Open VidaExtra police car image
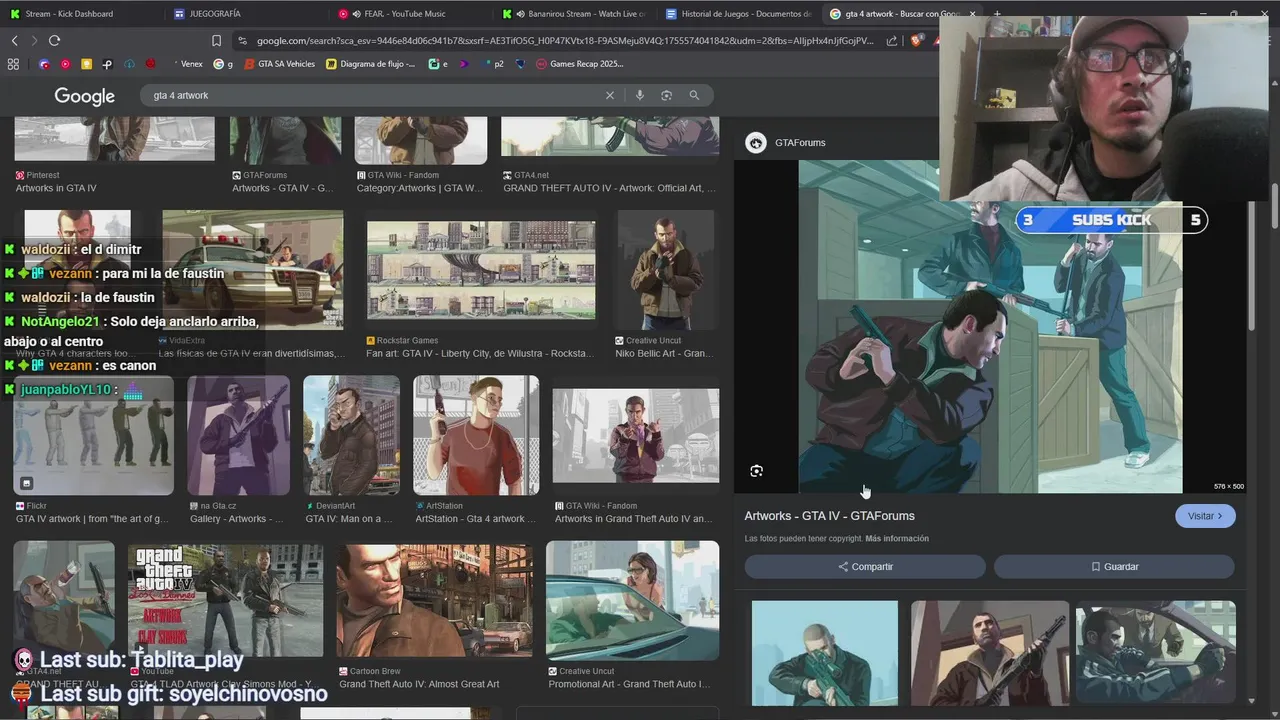1280x720 pixels. click(253, 270)
